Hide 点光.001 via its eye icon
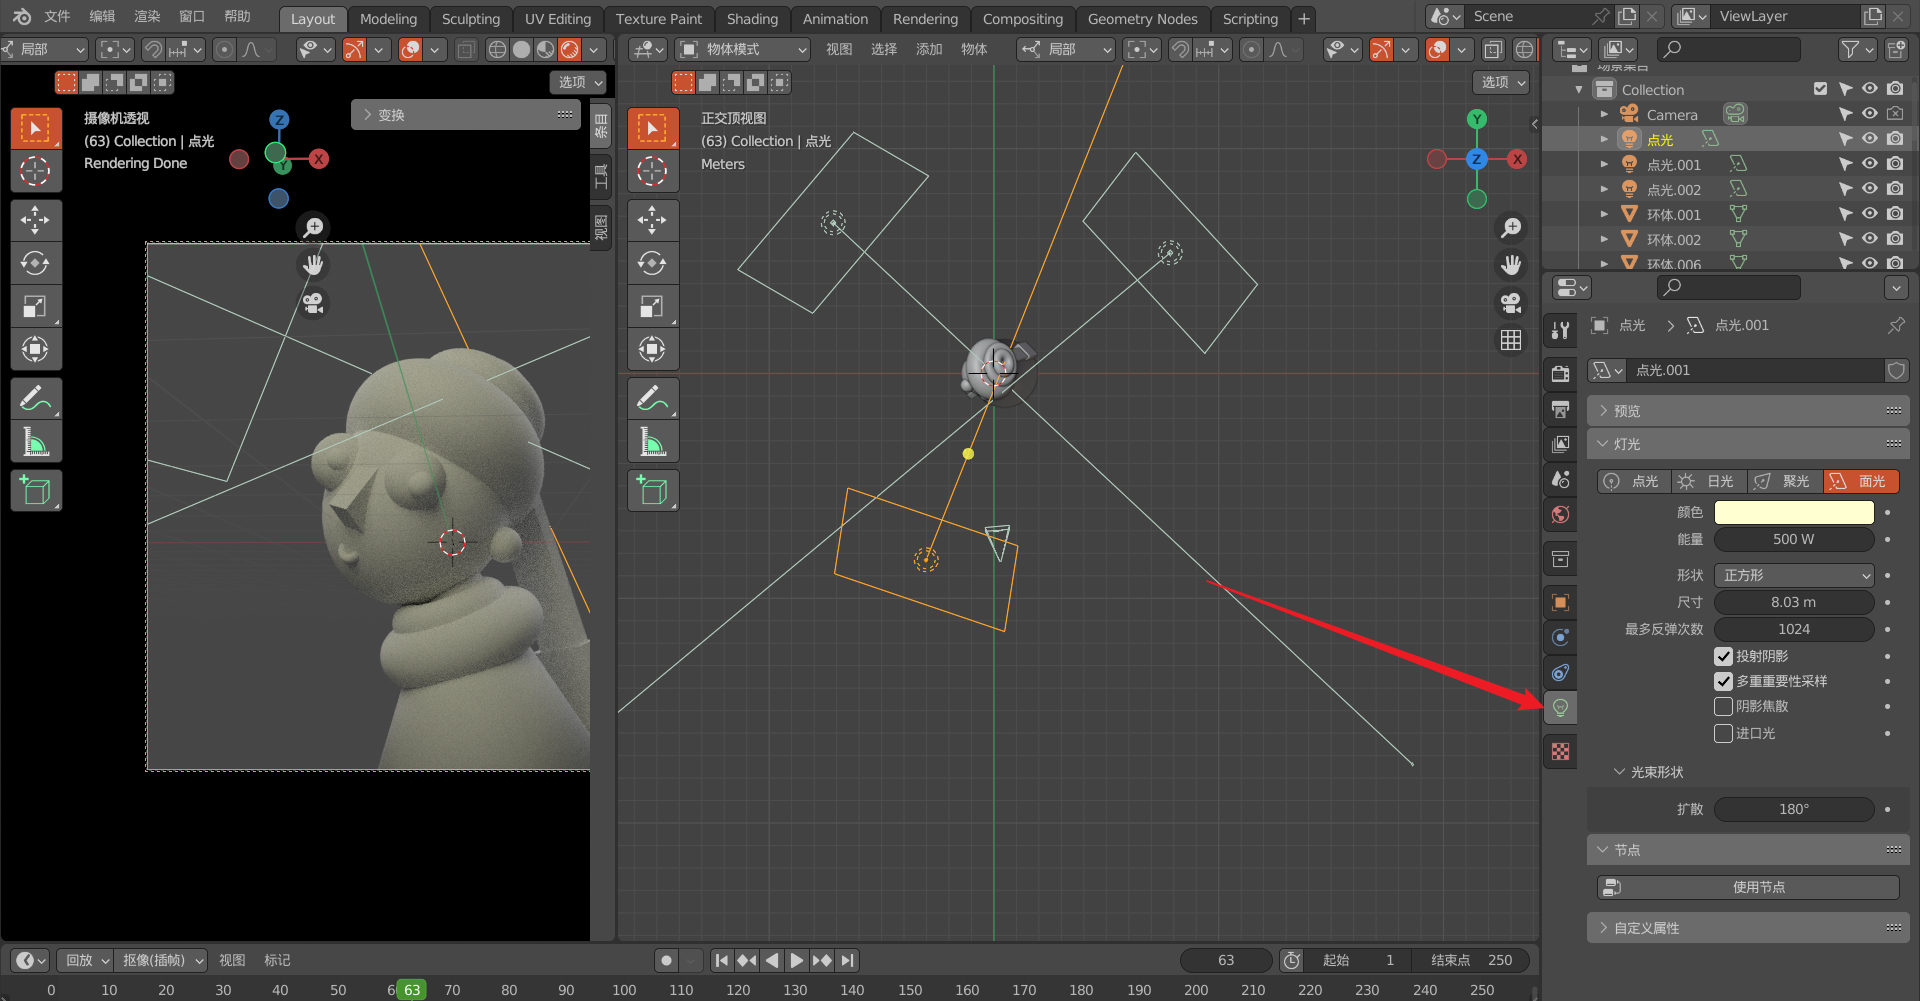 [1870, 164]
